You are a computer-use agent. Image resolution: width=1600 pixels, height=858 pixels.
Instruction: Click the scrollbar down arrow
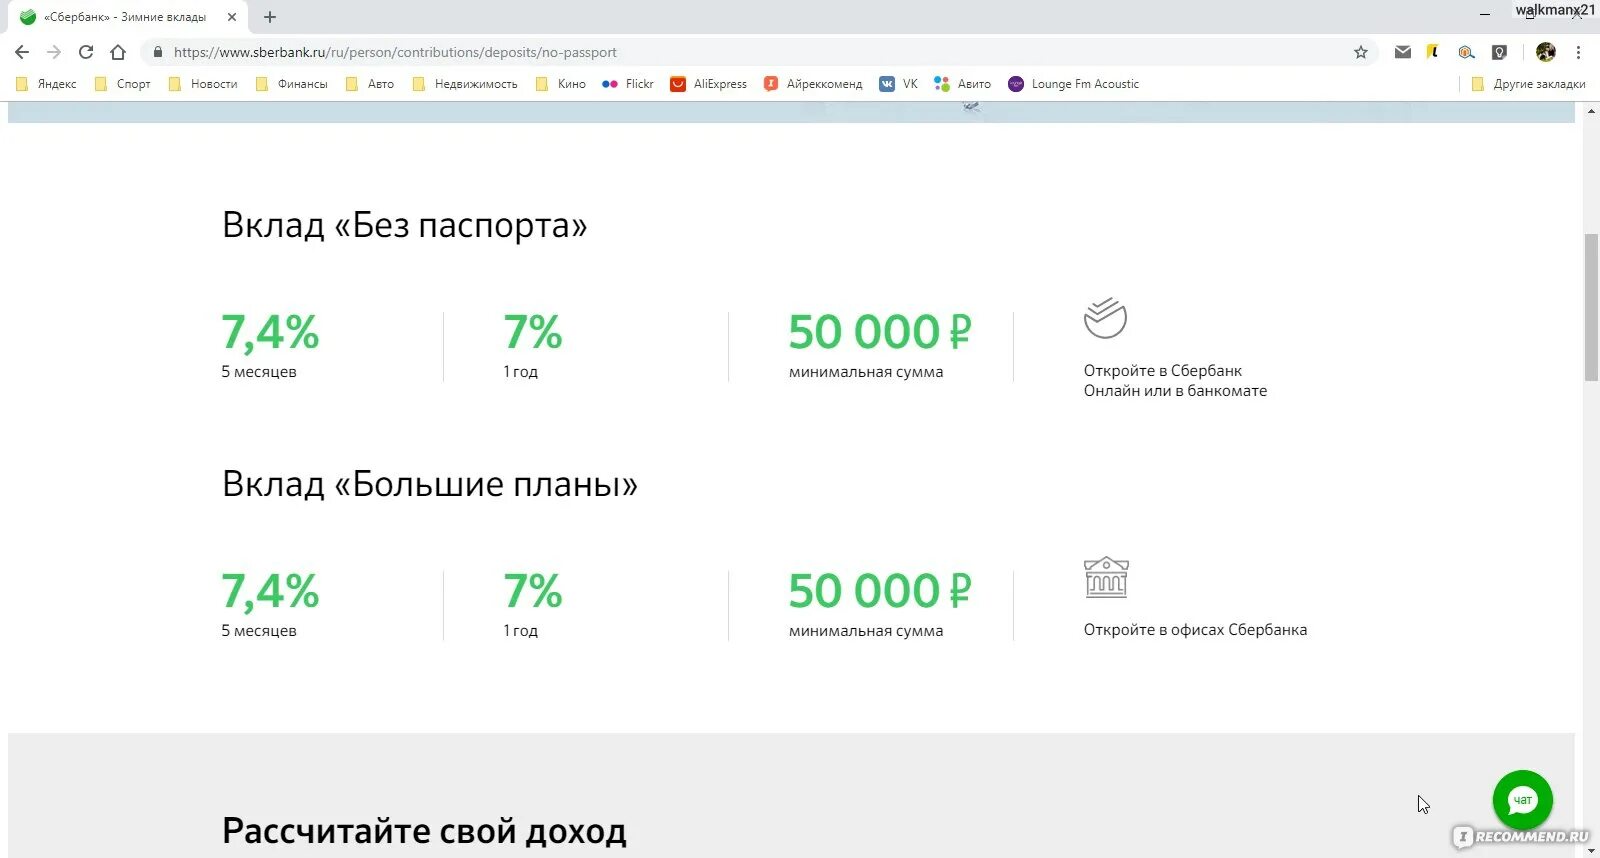point(1591,850)
